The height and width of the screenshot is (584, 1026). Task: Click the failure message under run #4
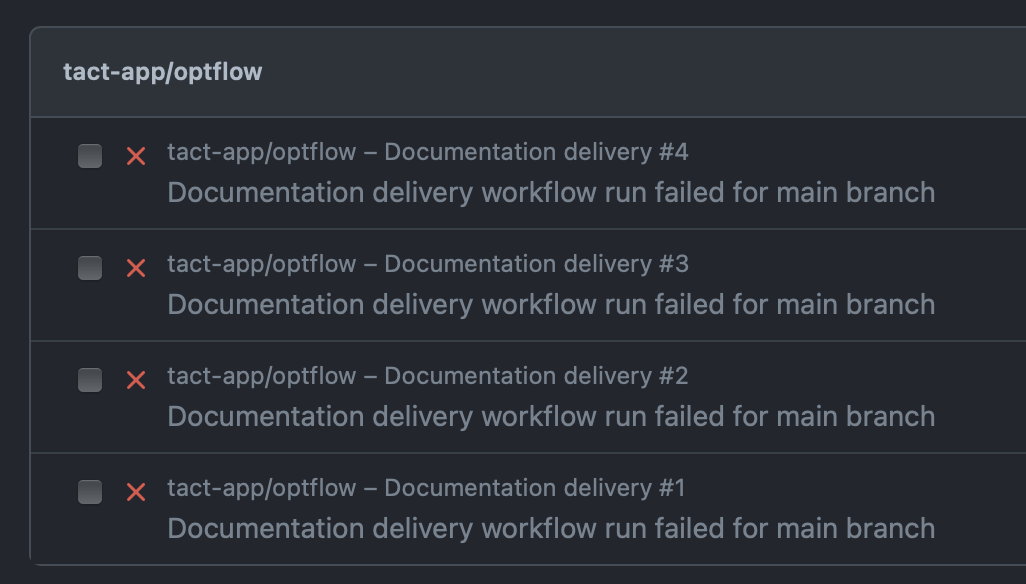point(550,192)
